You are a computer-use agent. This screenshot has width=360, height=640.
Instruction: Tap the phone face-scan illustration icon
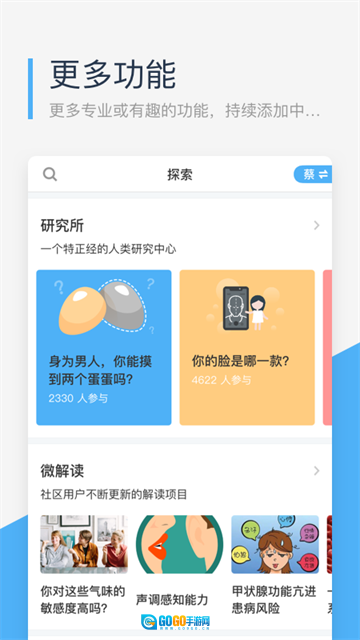pos(244,308)
